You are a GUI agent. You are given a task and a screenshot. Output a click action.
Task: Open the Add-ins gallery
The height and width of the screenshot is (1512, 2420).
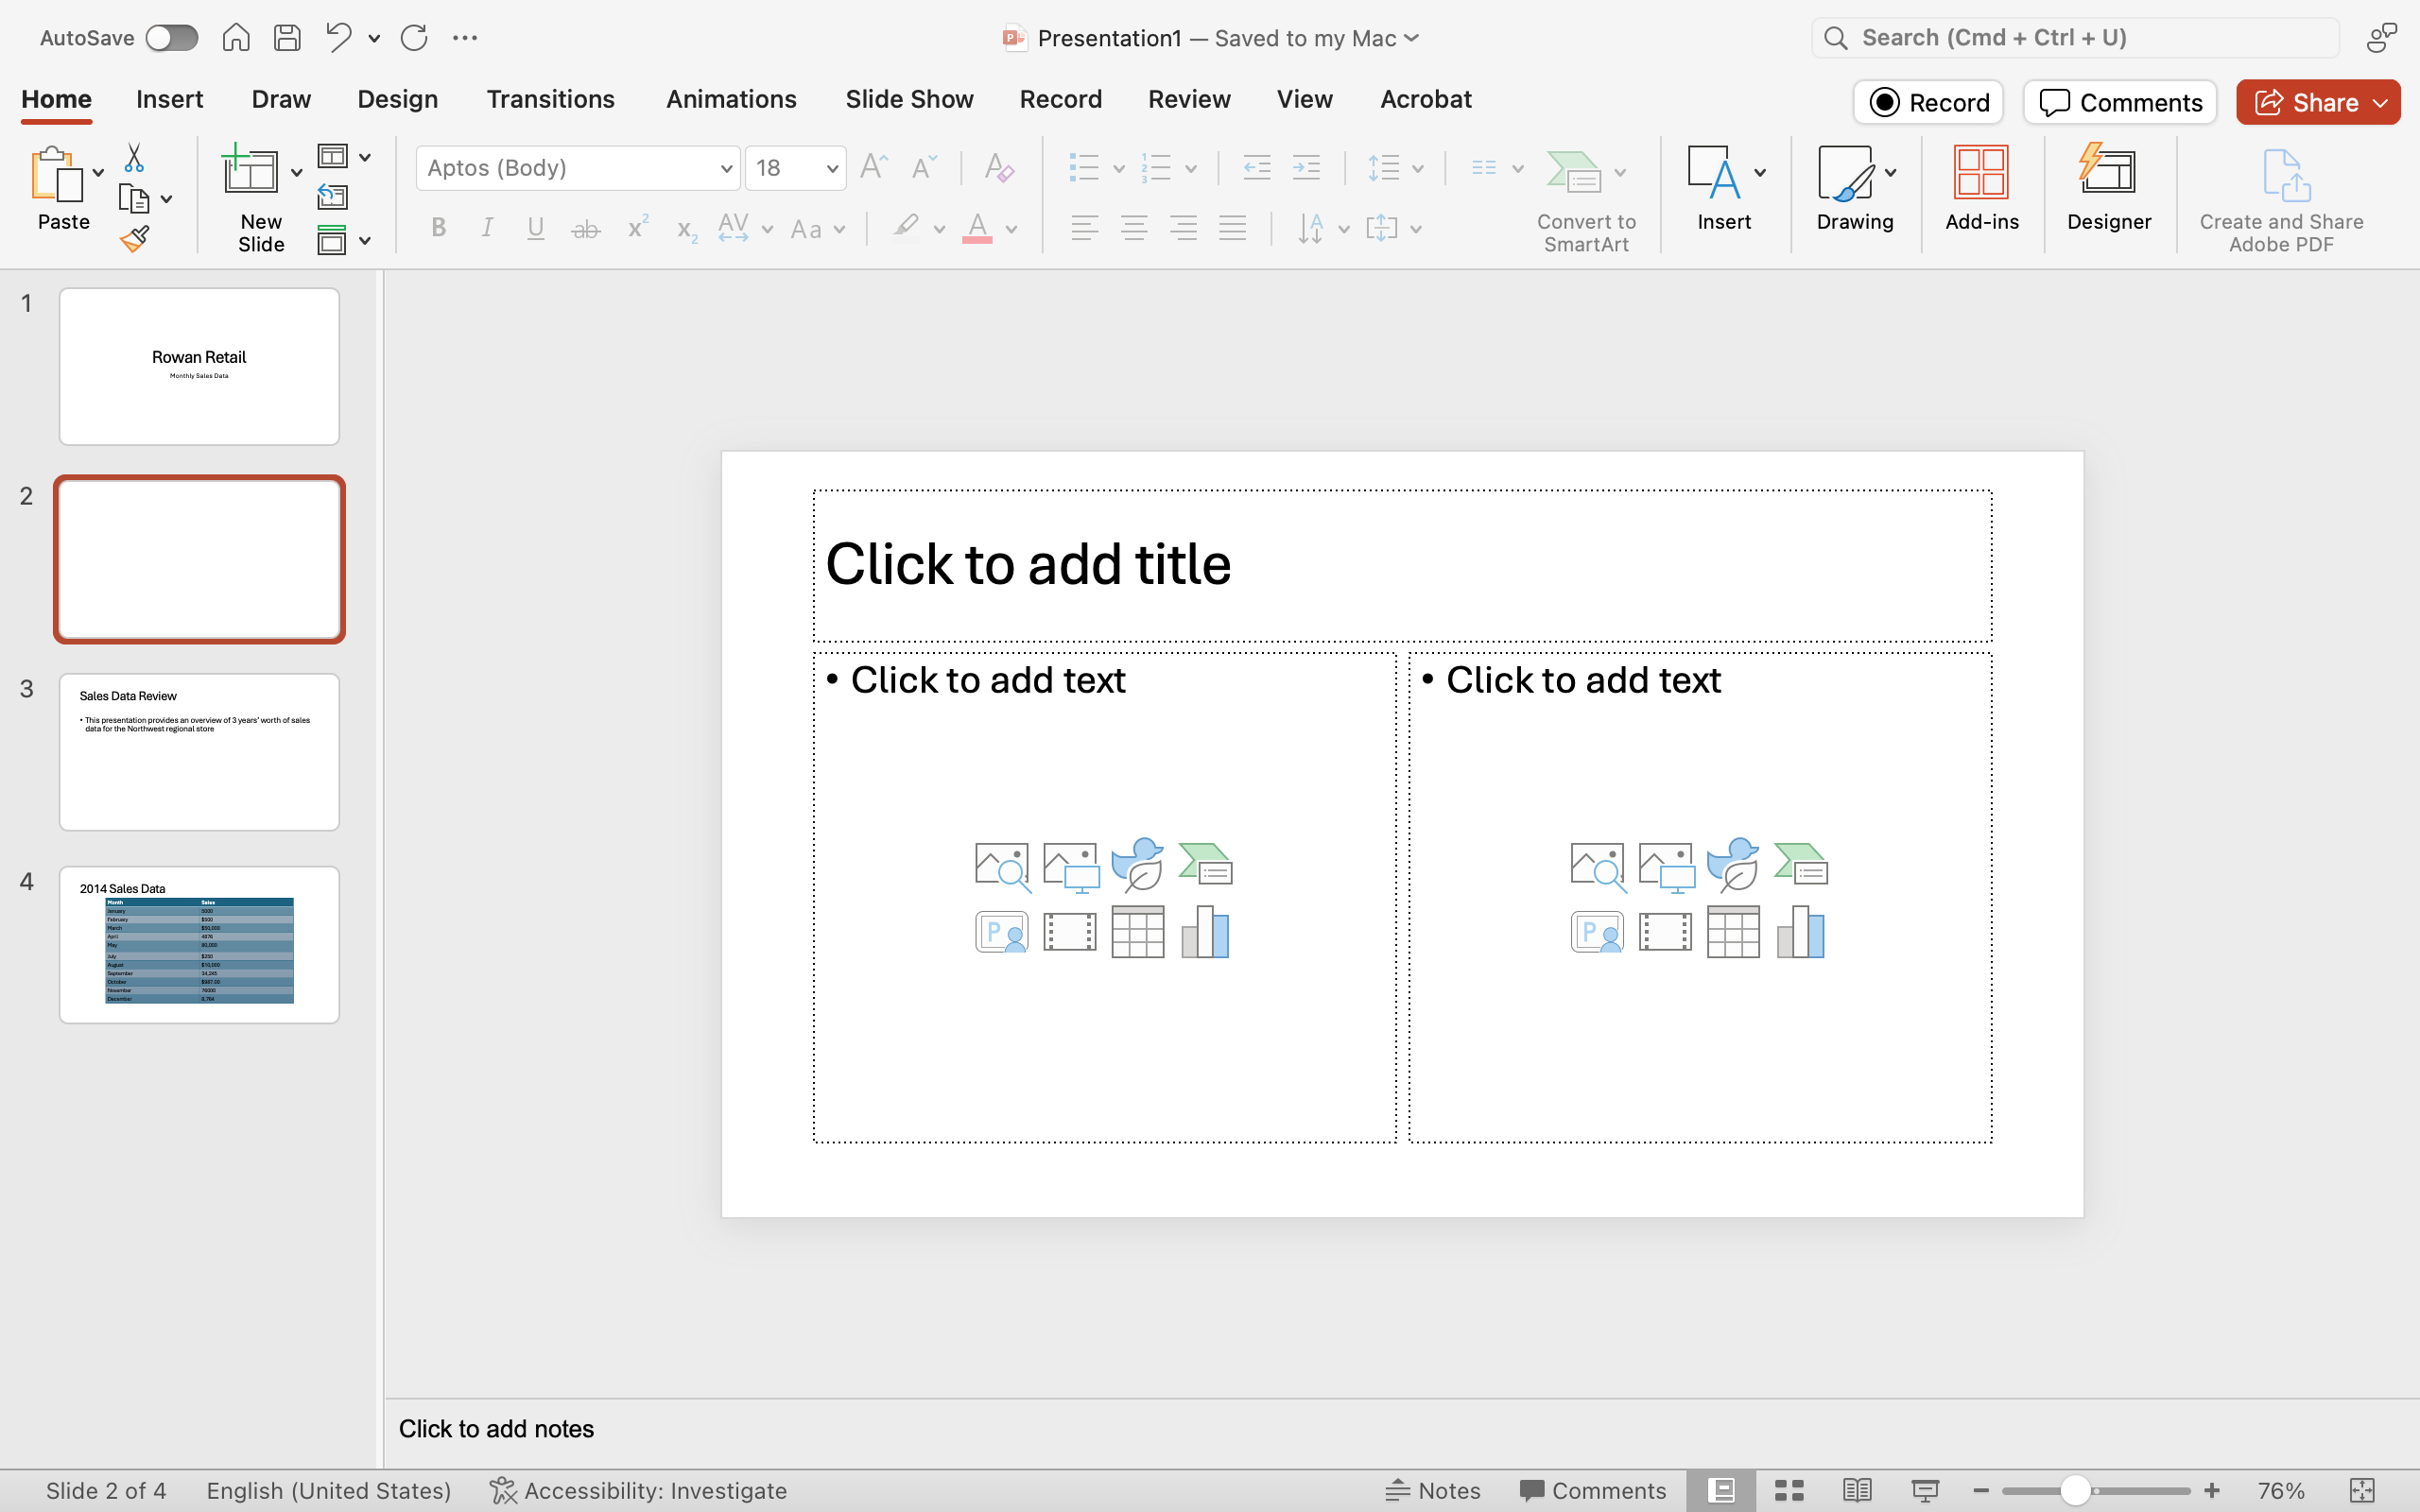(1981, 190)
